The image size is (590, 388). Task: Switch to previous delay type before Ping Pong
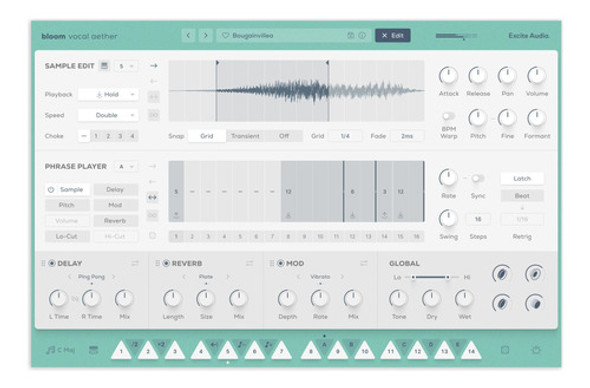tap(69, 277)
